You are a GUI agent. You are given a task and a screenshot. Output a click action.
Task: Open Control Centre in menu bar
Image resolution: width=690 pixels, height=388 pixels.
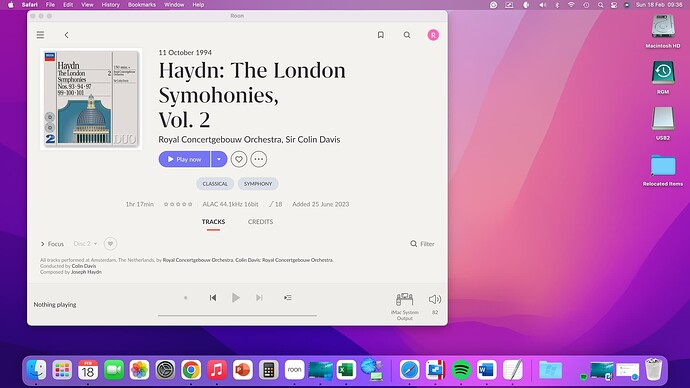(614, 5)
